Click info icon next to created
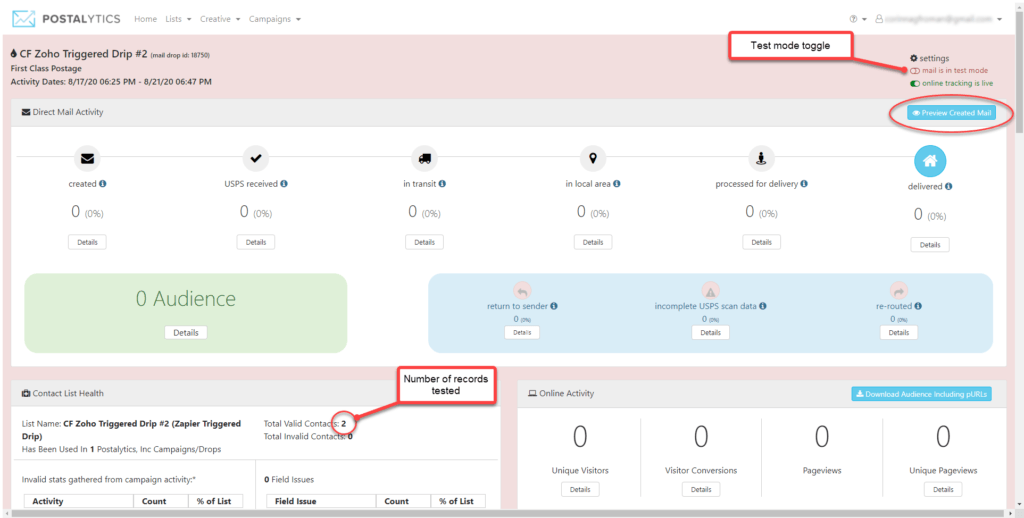Viewport: 1024px width, 518px height. 103,184
